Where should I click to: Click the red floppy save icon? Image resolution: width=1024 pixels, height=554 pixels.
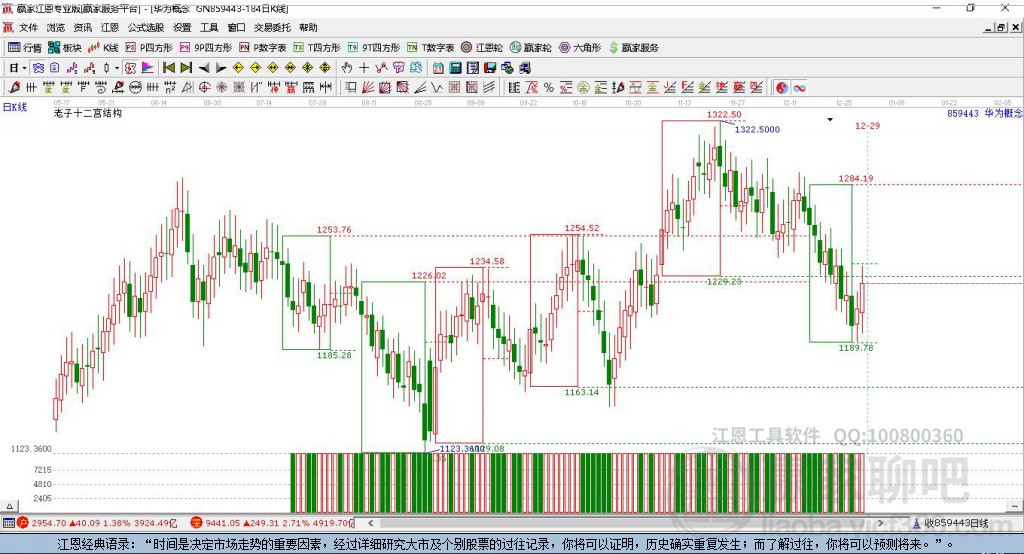click(490, 68)
